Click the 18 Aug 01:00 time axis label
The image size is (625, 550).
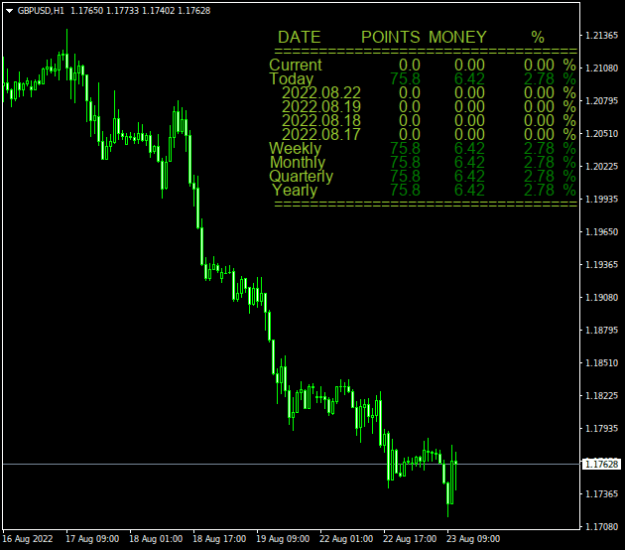tap(156, 539)
